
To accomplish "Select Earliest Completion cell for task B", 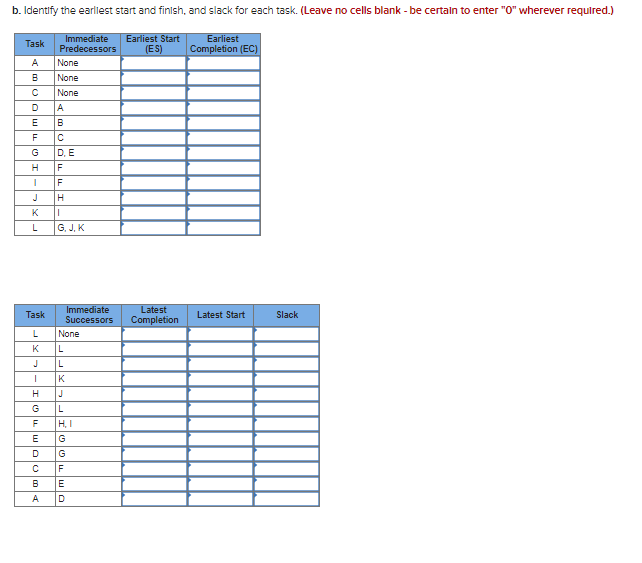I will coord(224,78).
